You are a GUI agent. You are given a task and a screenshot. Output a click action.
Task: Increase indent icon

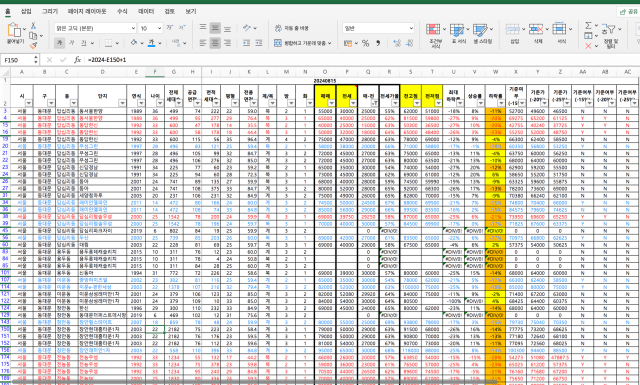click(259, 42)
